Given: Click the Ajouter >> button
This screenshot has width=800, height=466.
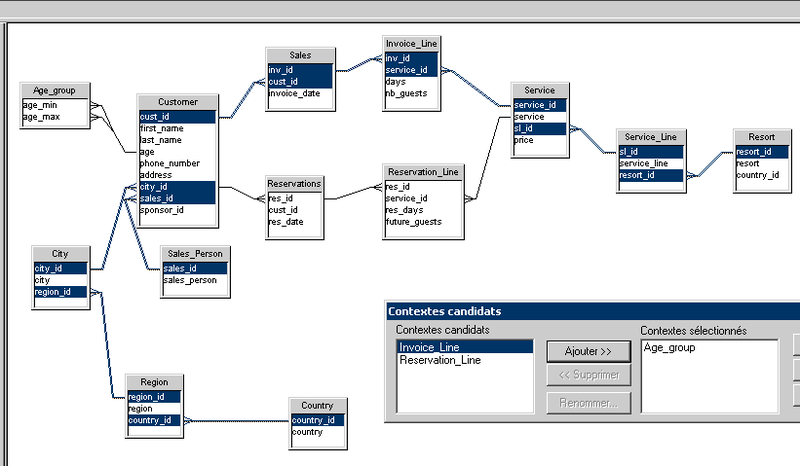Looking at the screenshot, I should click(587, 350).
